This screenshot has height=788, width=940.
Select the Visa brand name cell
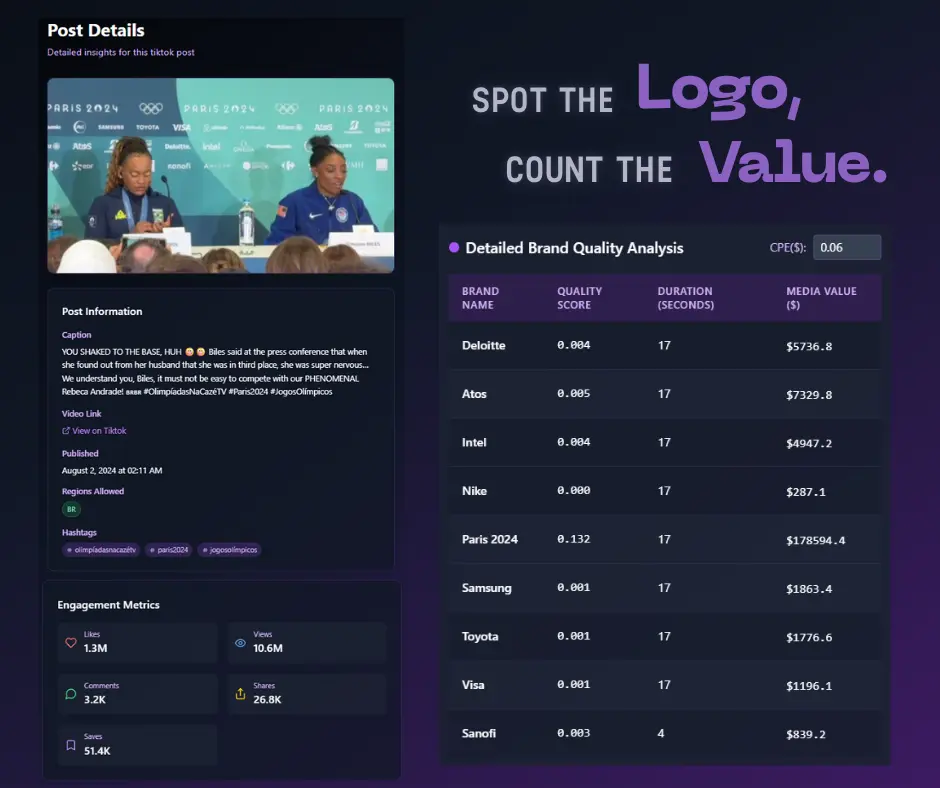[x=472, y=685]
